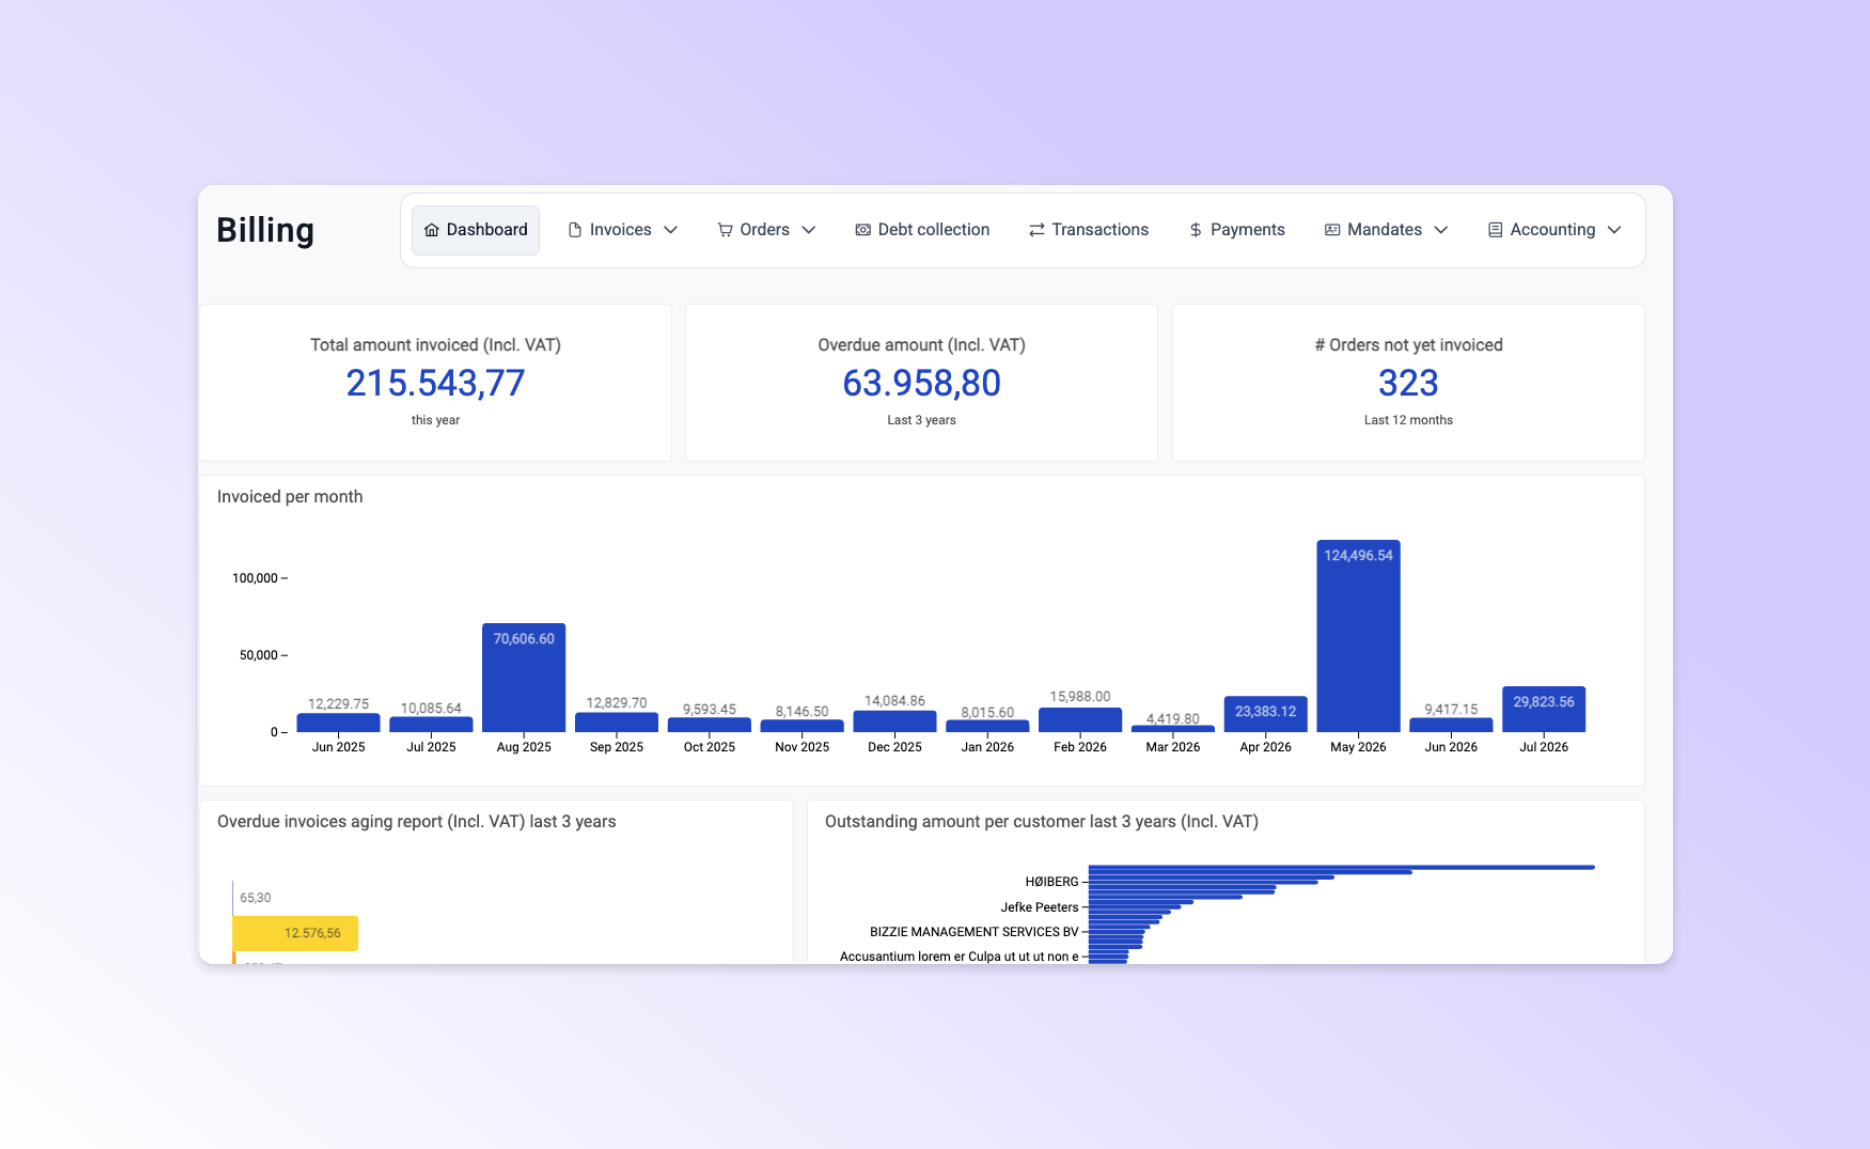The height and width of the screenshot is (1149, 1870).
Task: Expand the Orders dropdown chevron
Action: [809, 230]
